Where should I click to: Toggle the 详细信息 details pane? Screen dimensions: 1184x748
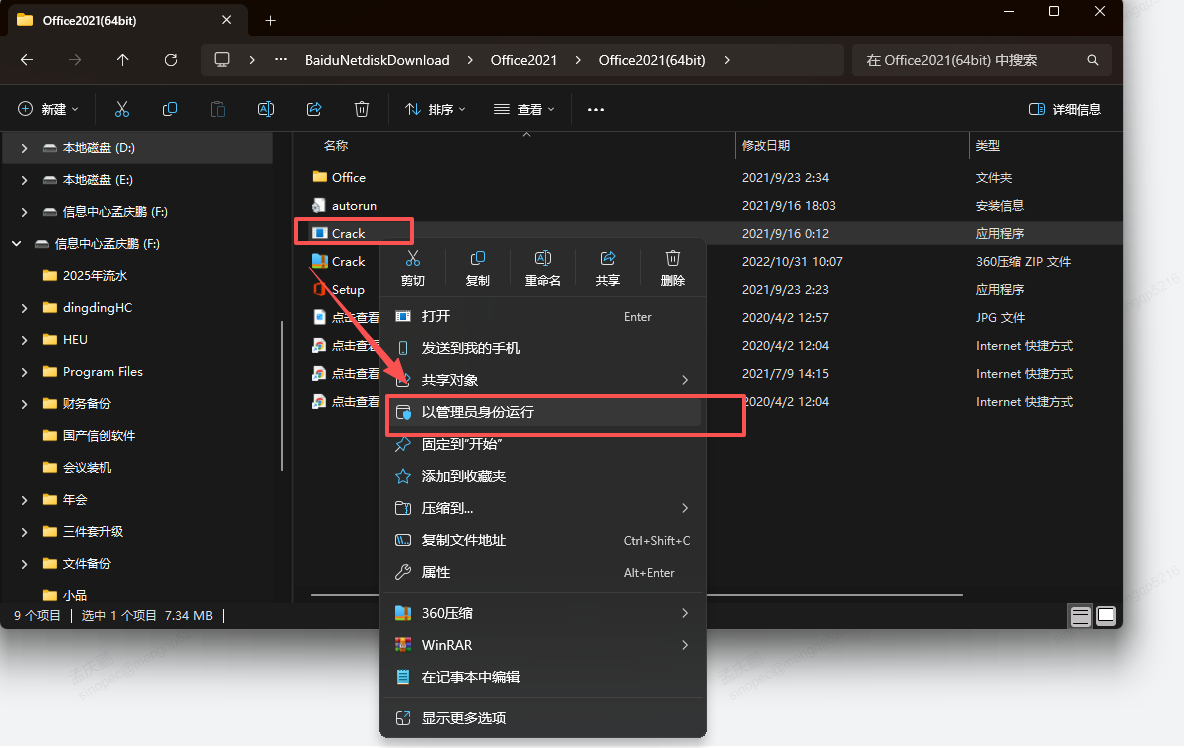pyautogui.click(x=1065, y=109)
